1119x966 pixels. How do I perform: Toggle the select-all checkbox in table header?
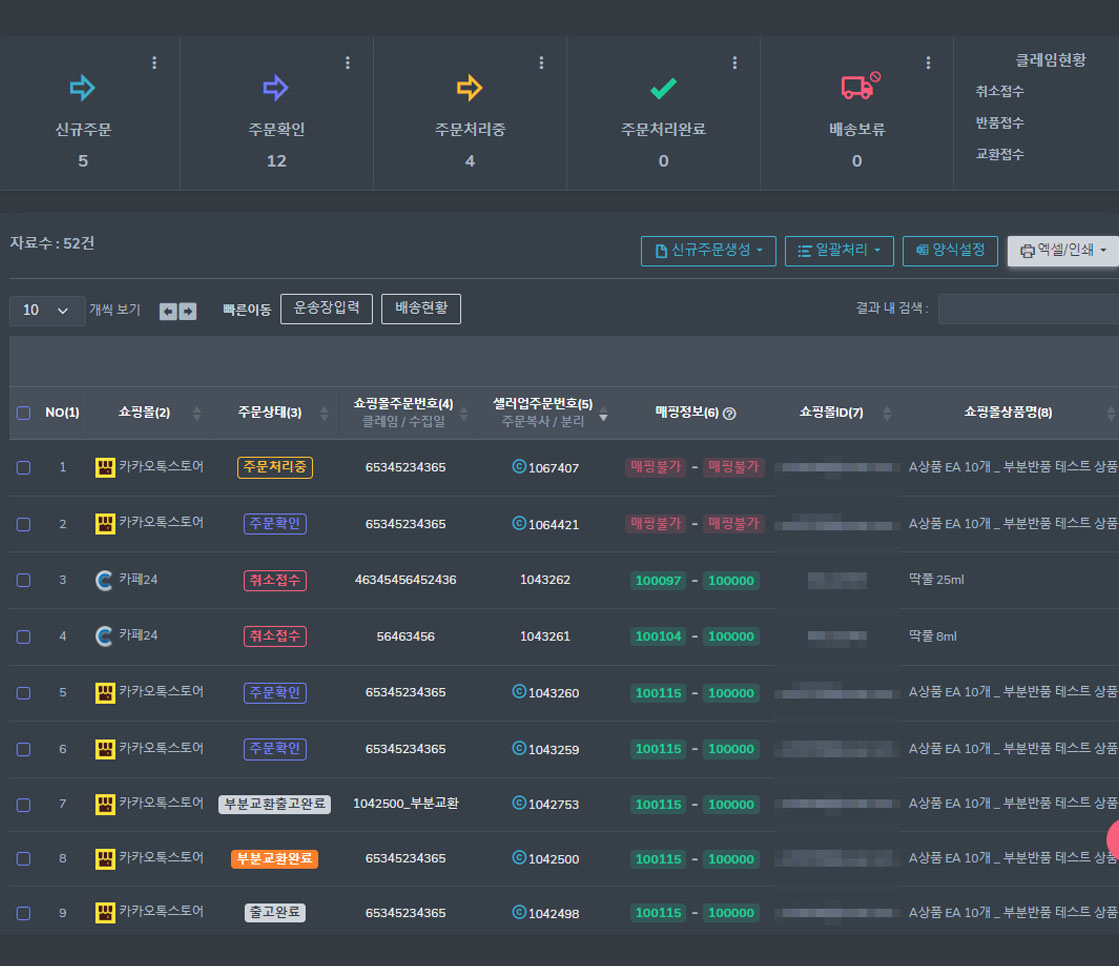pyautogui.click(x=24, y=413)
